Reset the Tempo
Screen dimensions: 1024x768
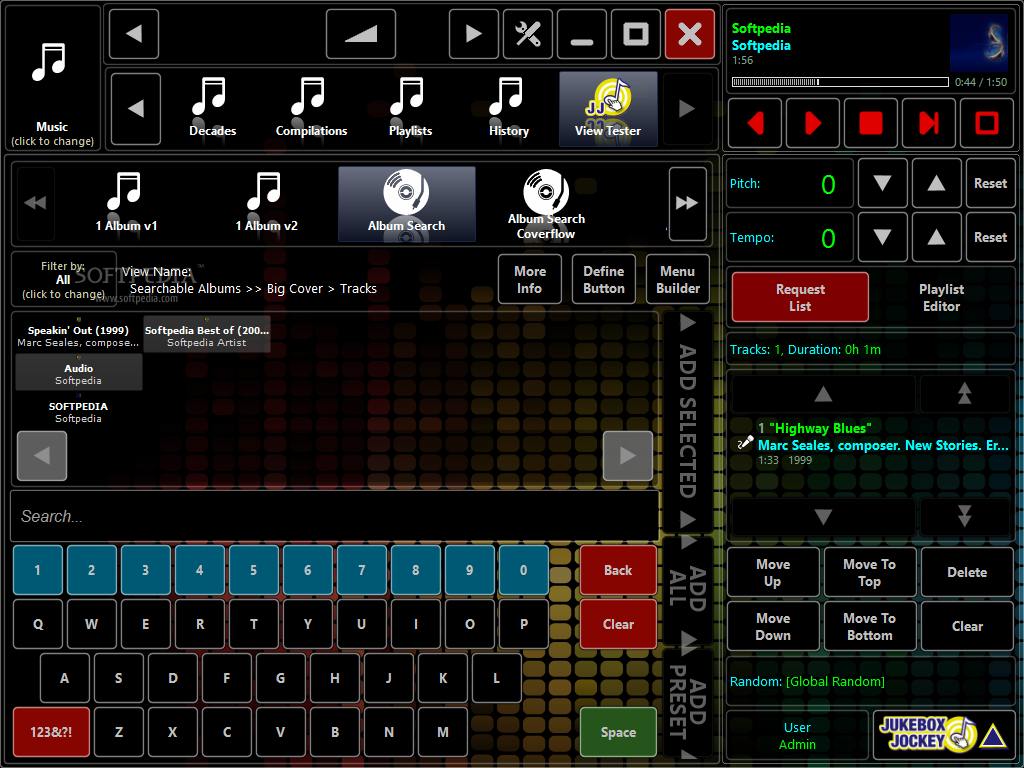pos(990,237)
